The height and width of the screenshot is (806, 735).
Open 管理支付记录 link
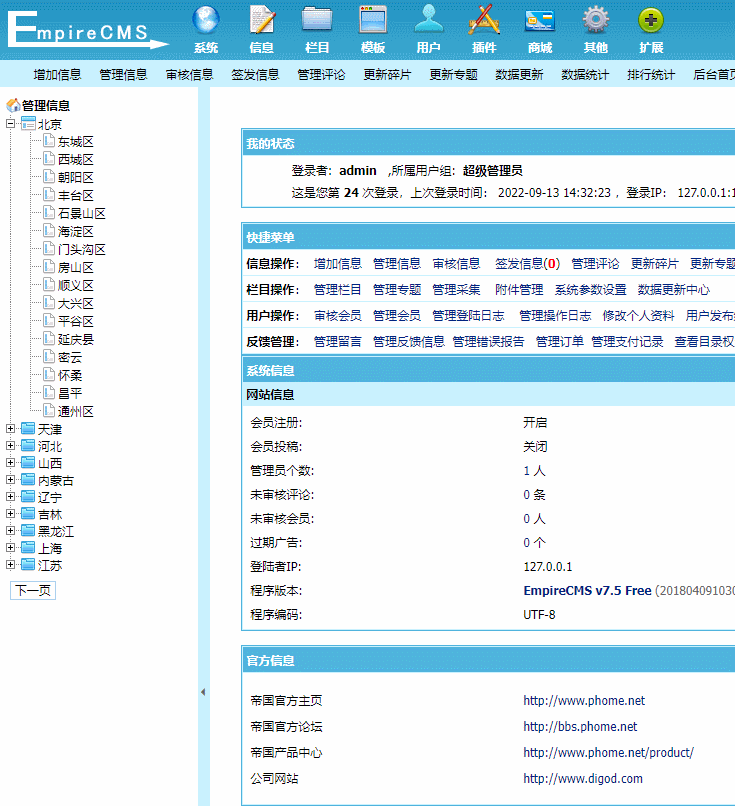click(627, 341)
